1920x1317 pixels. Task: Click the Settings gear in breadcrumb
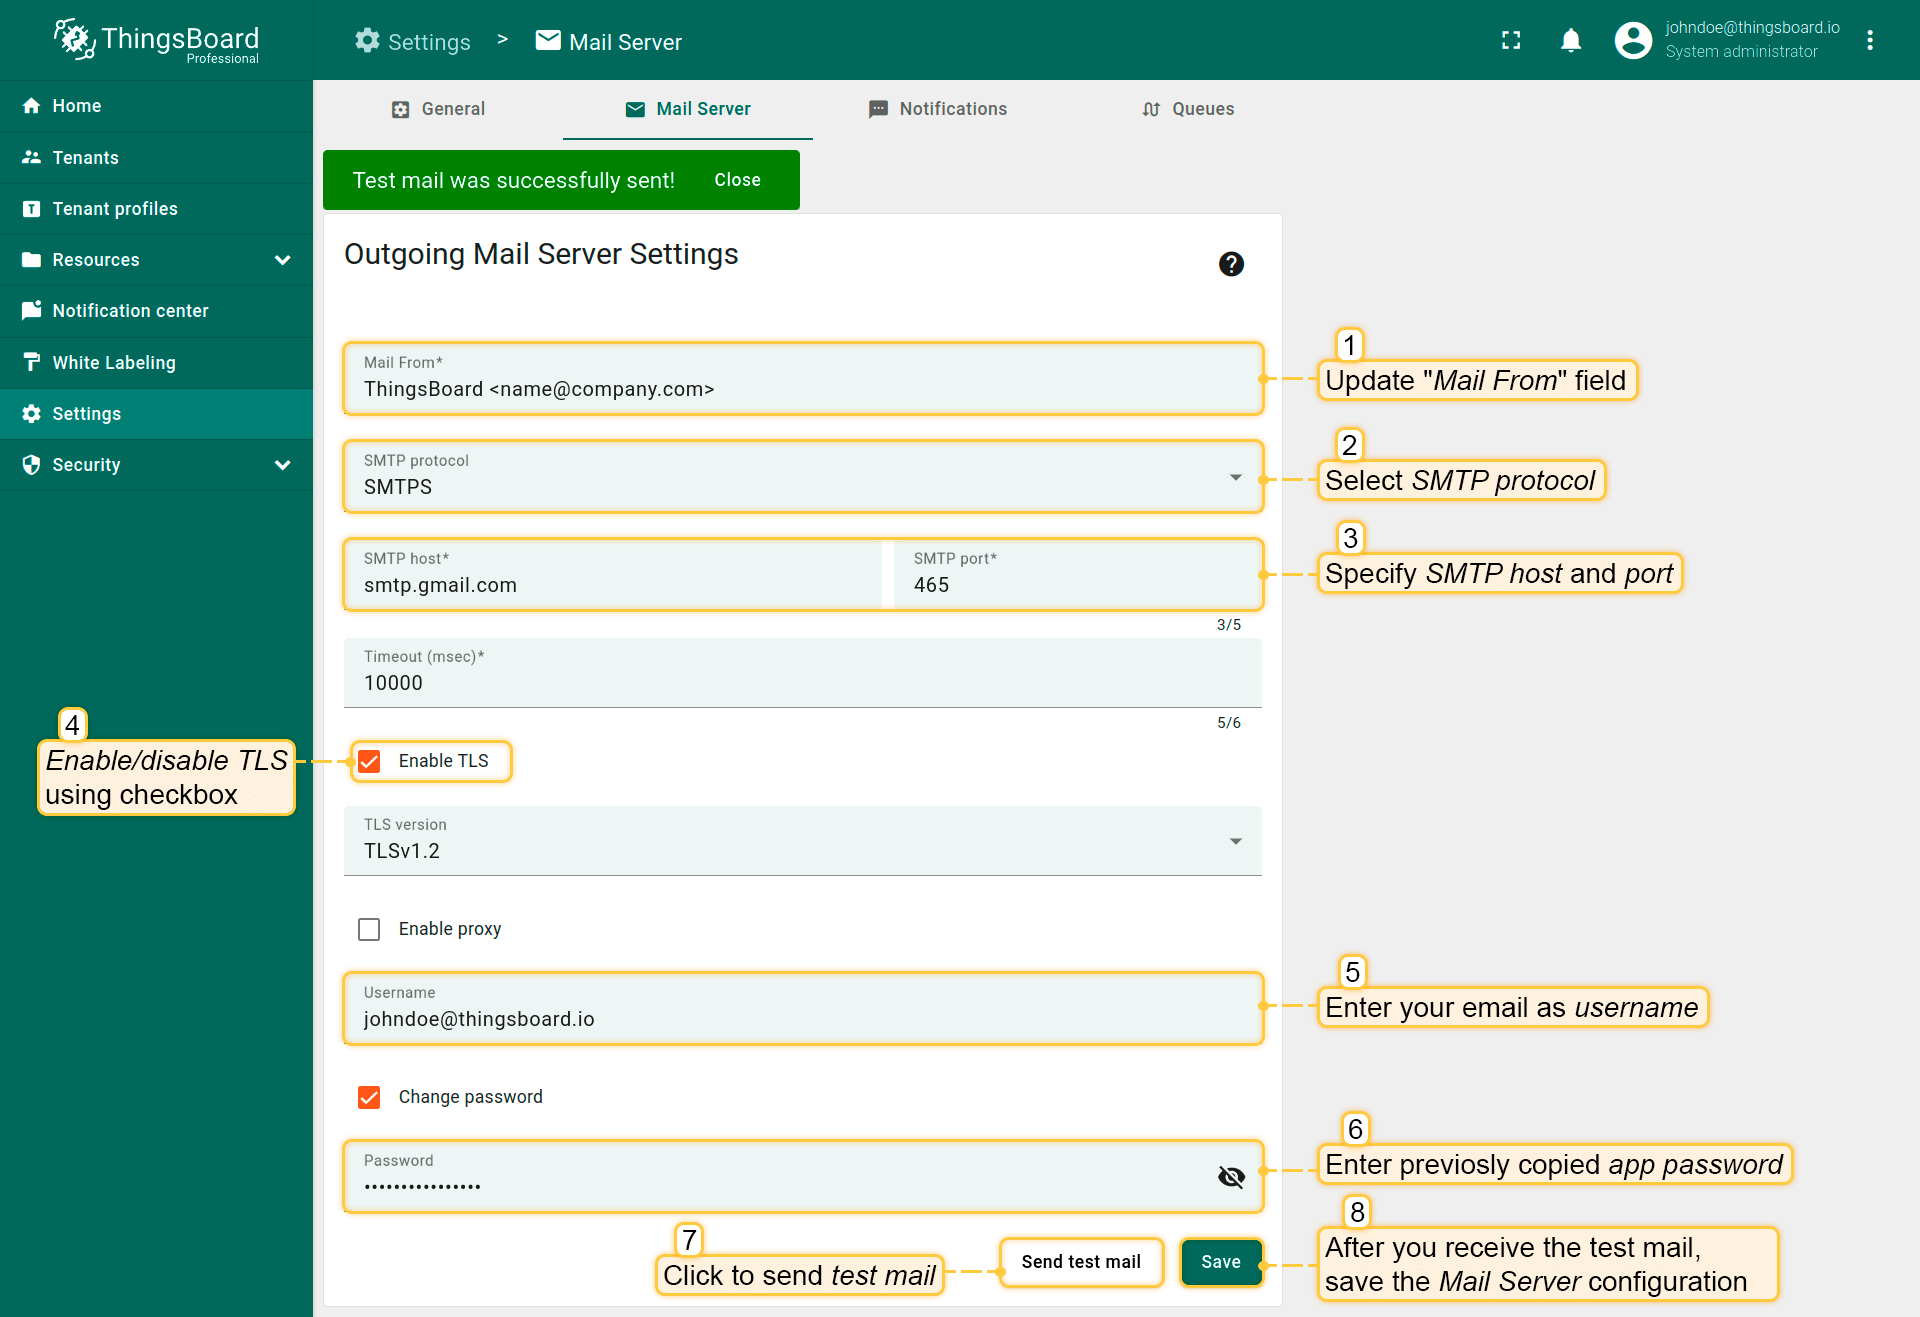coord(368,41)
